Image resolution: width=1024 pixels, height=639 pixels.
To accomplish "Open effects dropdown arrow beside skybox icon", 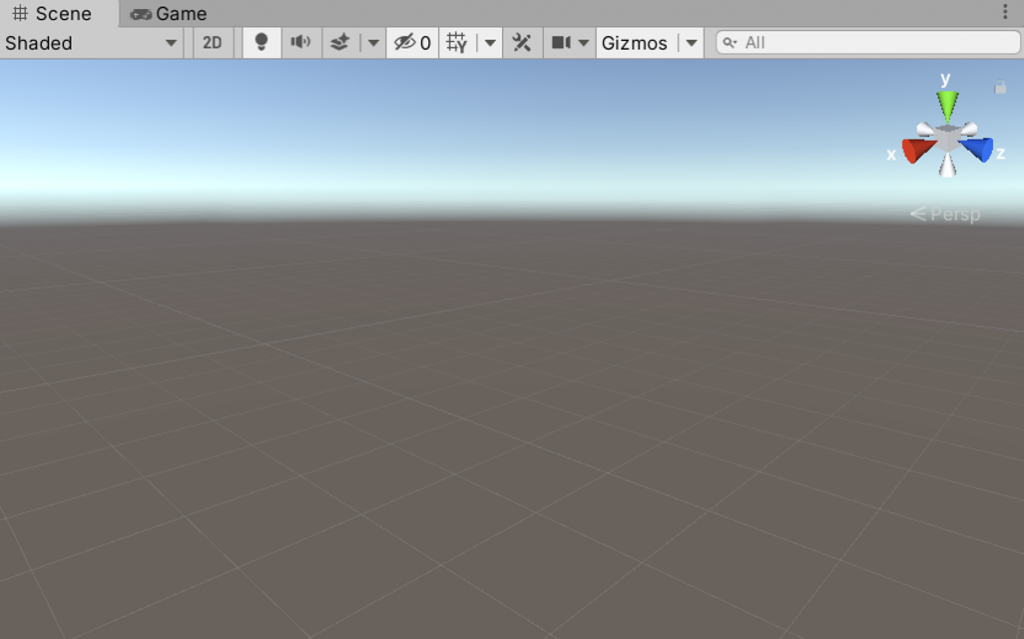I will pos(373,43).
